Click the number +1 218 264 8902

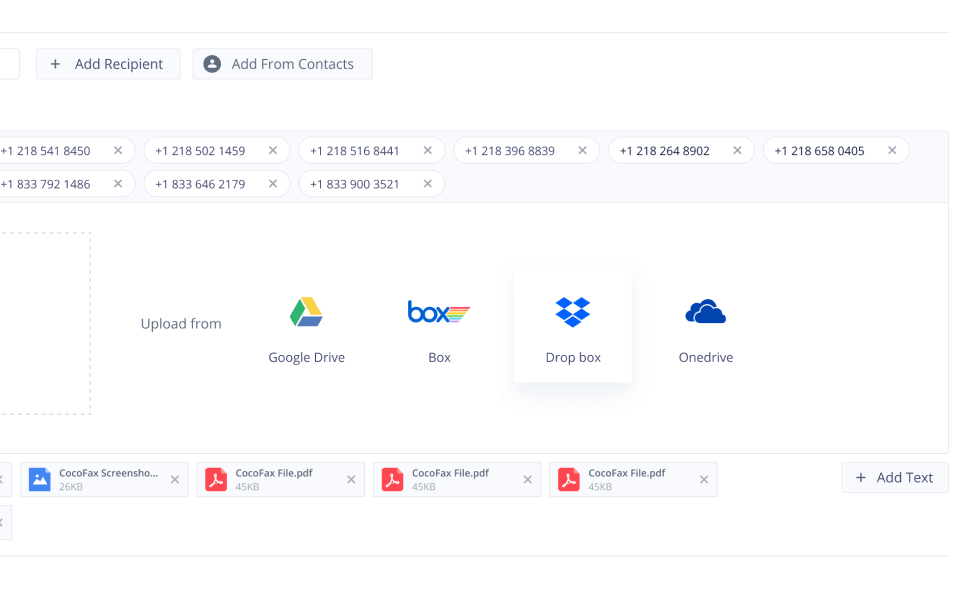coord(665,151)
